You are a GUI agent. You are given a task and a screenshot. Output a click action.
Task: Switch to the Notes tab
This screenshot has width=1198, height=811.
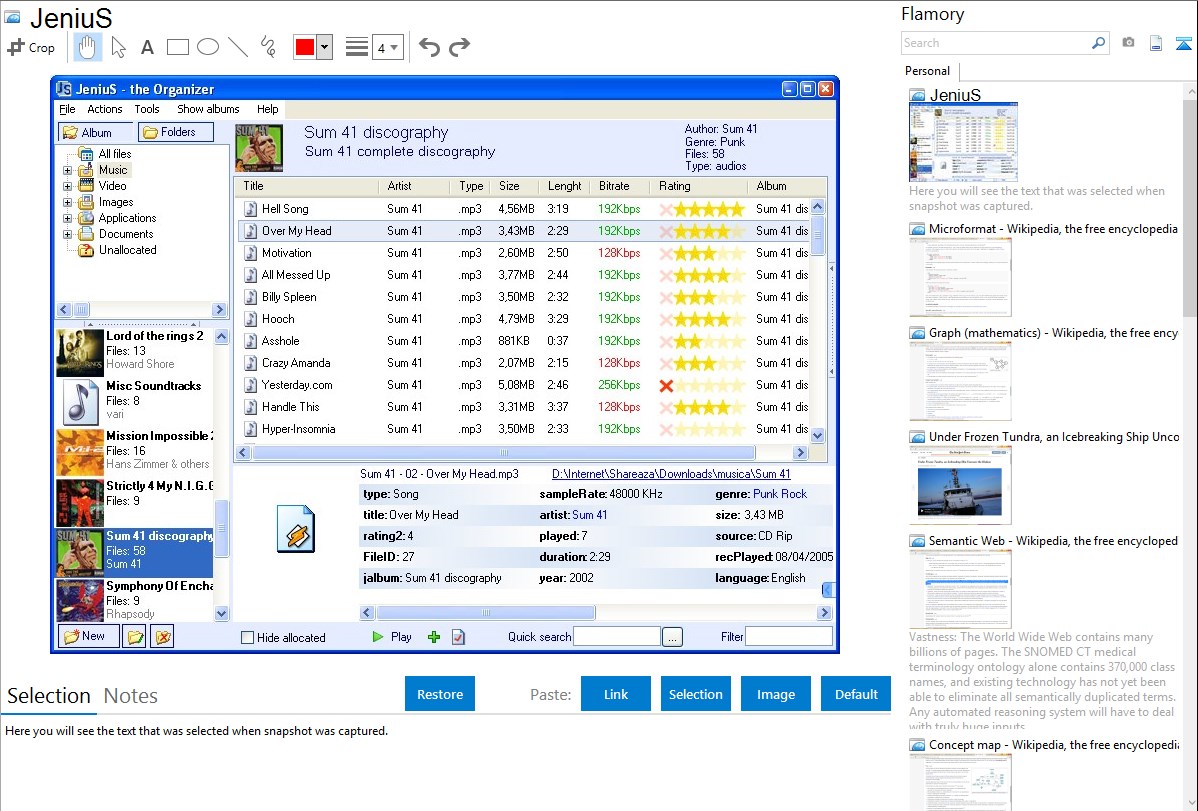(x=131, y=696)
